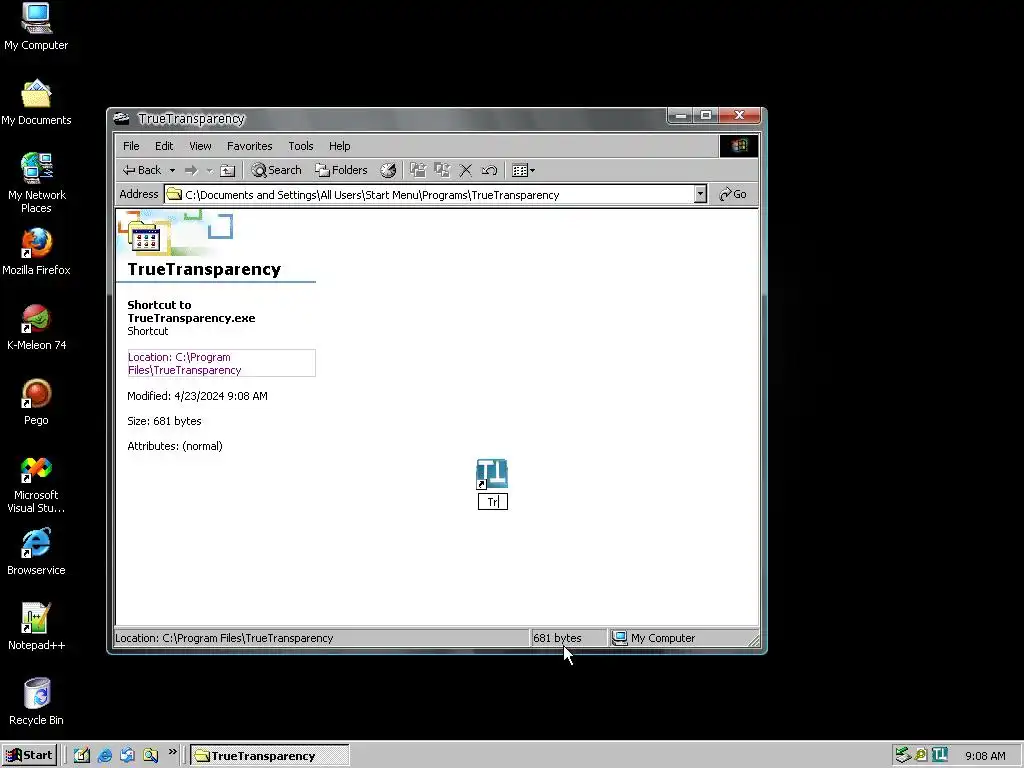Launch Outlook Express from Quick Launch

tap(127, 755)
